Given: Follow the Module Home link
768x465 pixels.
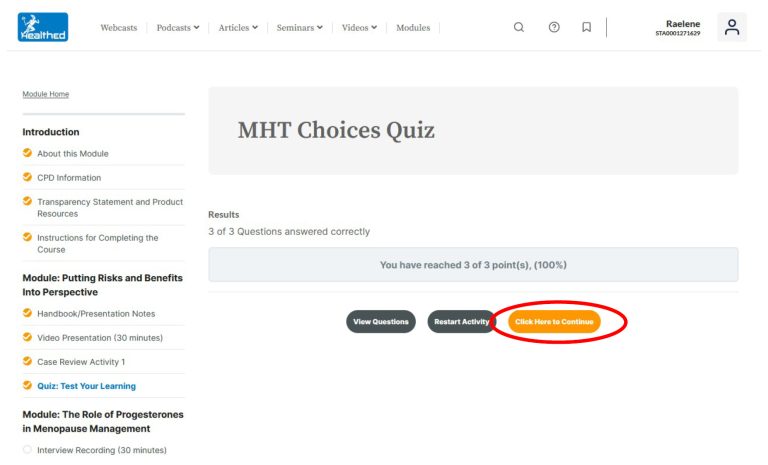Looking at the screenshot, I should [x=46, y=94].
